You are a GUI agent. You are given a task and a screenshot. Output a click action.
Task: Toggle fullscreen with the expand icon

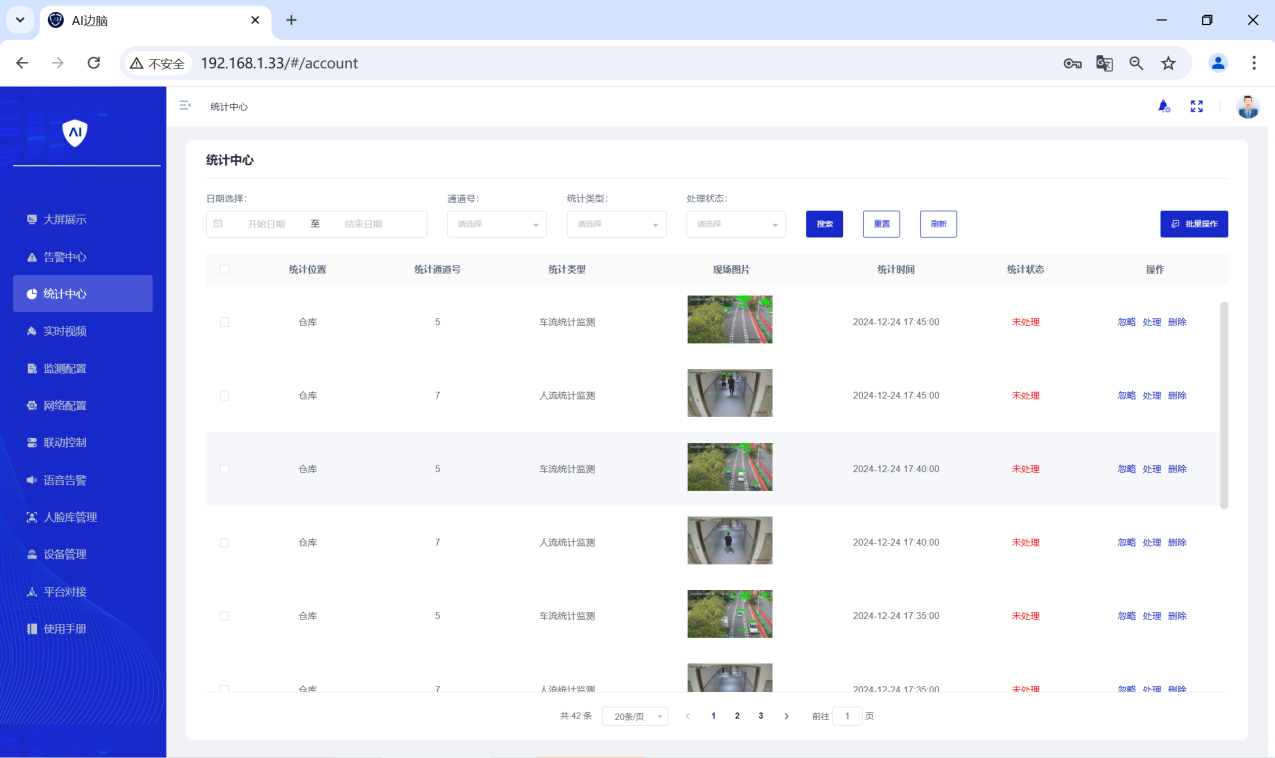(x=1196, y=106)
